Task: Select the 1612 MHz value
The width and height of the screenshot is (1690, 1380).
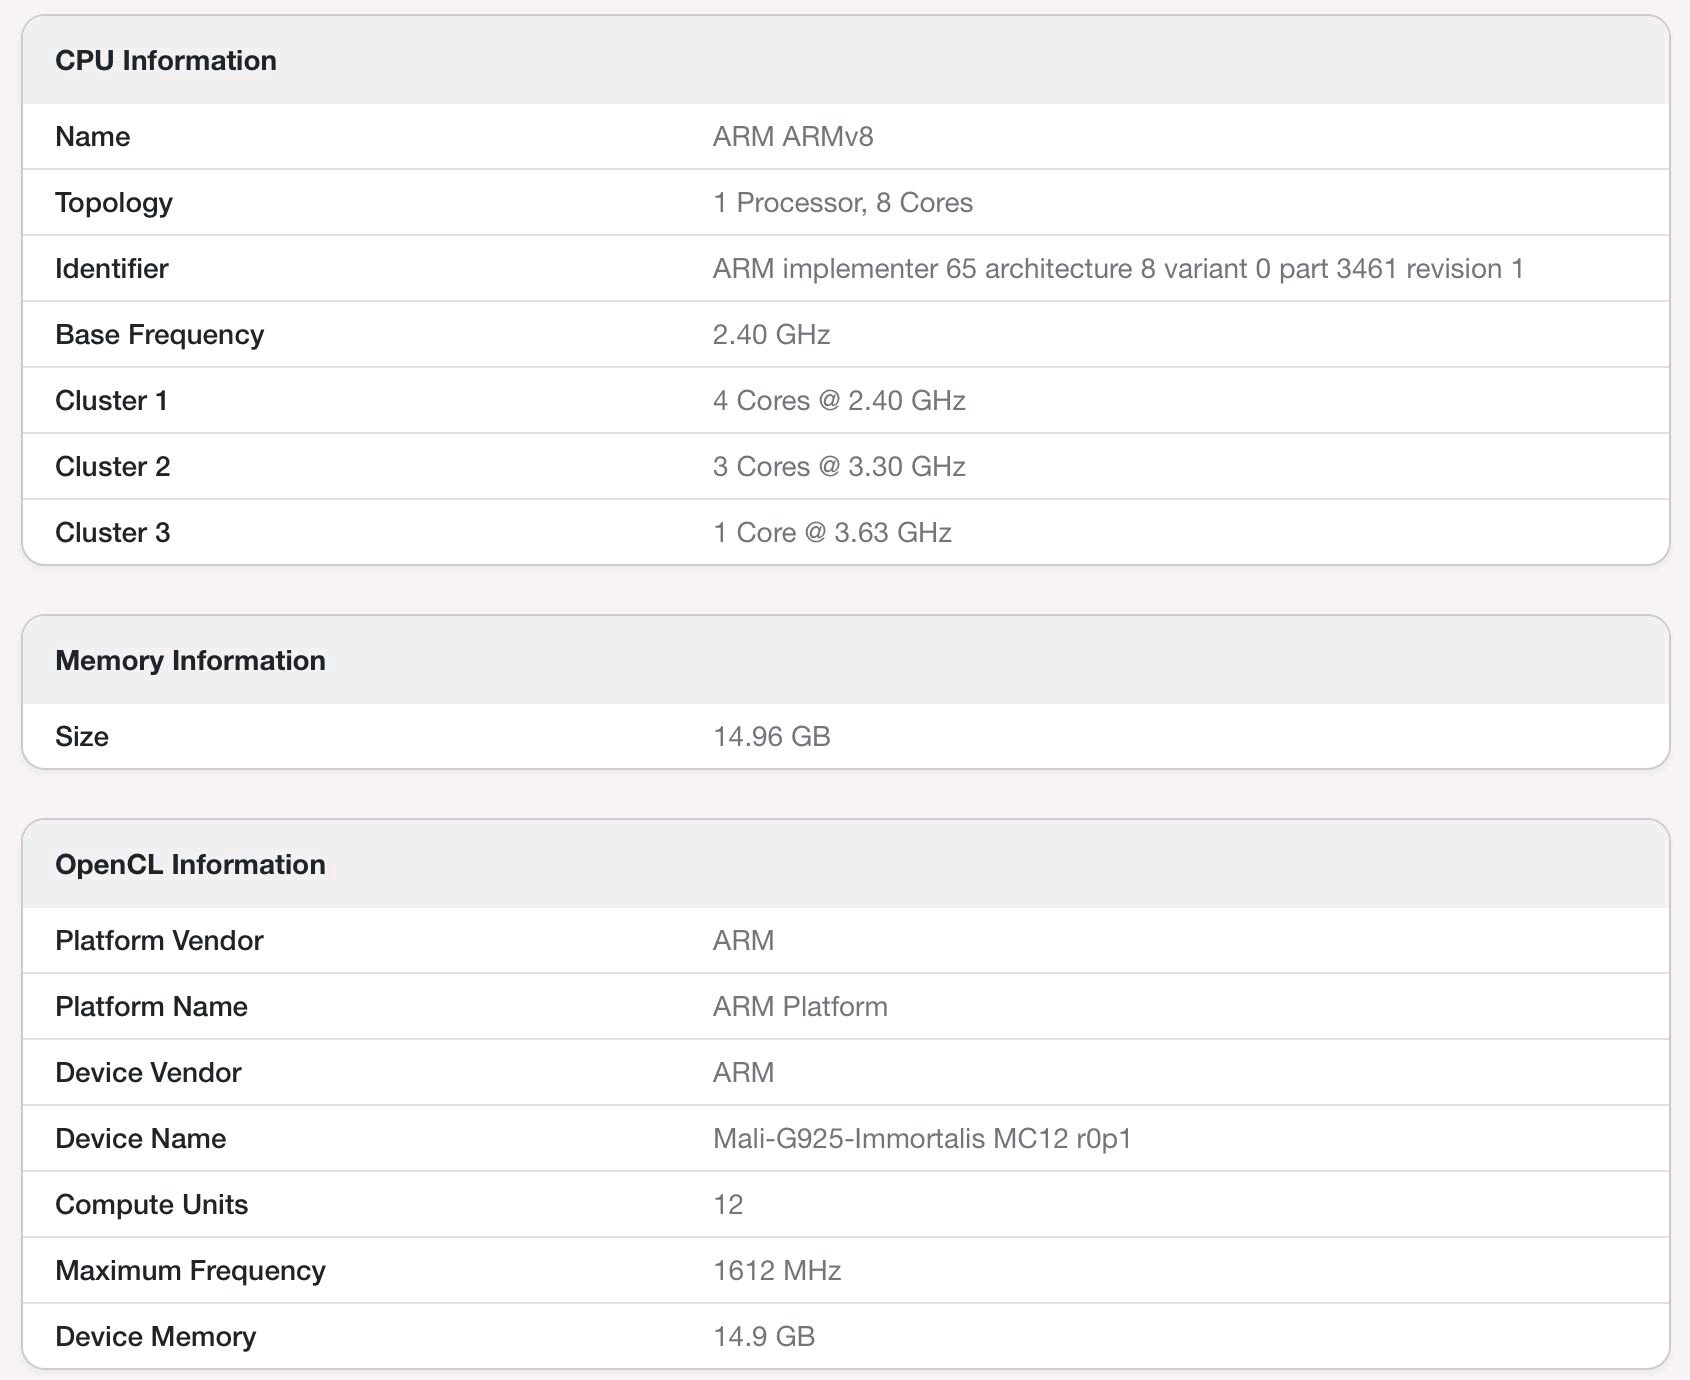Action: point(777,1270)
